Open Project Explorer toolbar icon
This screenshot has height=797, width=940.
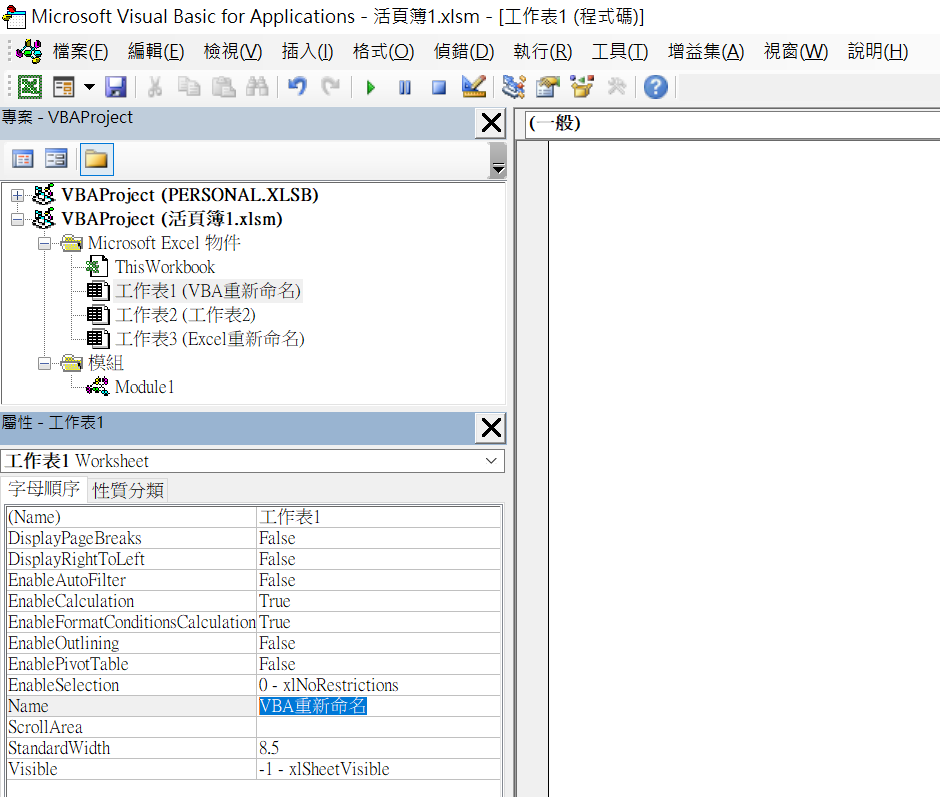coord(513,88)
